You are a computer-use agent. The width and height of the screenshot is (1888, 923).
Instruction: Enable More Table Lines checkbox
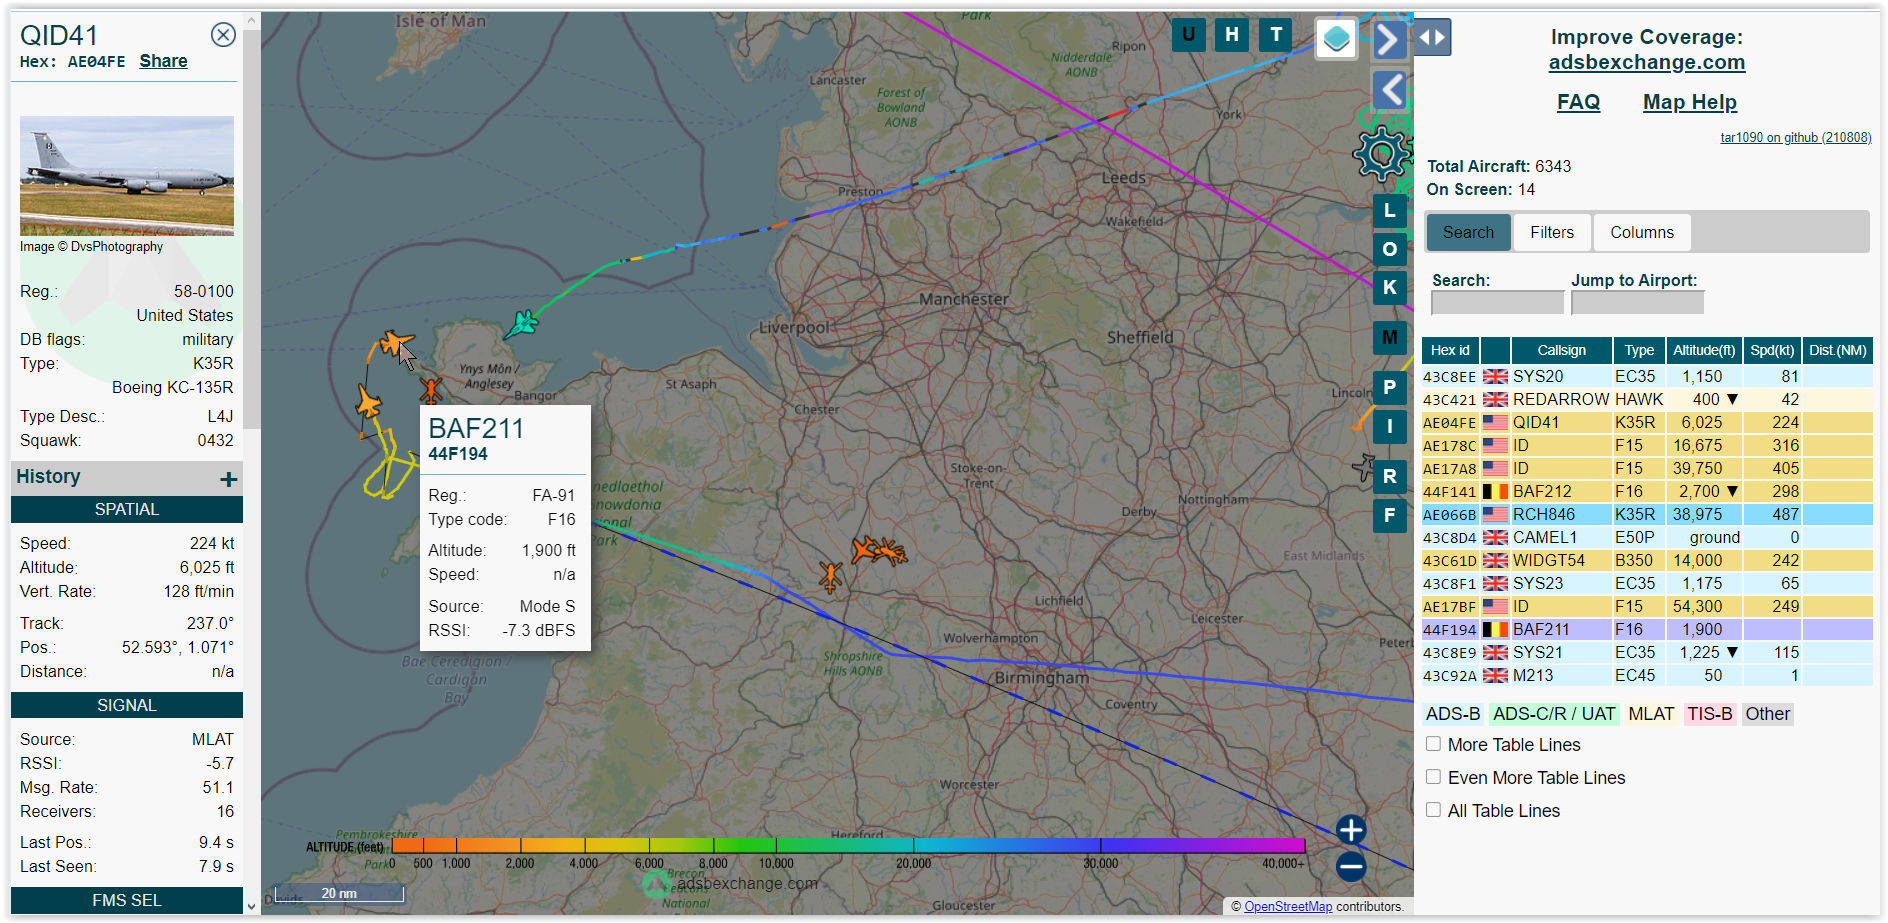(x=1433, y=744)
